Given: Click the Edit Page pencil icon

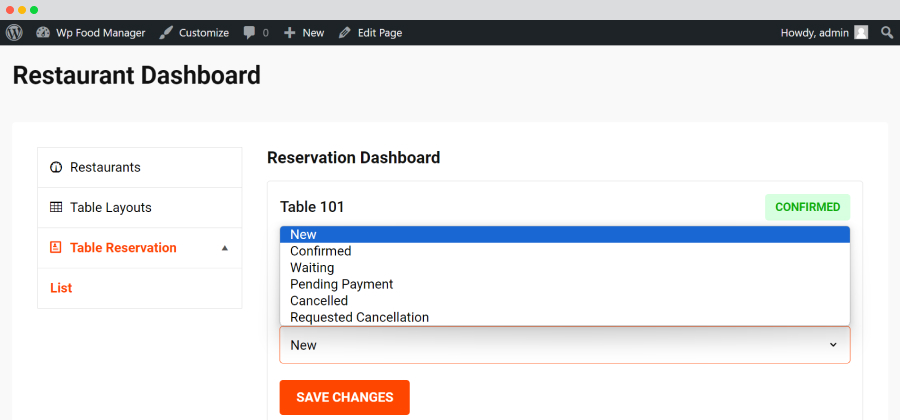Looking at the screenshot, I should 344,33.
